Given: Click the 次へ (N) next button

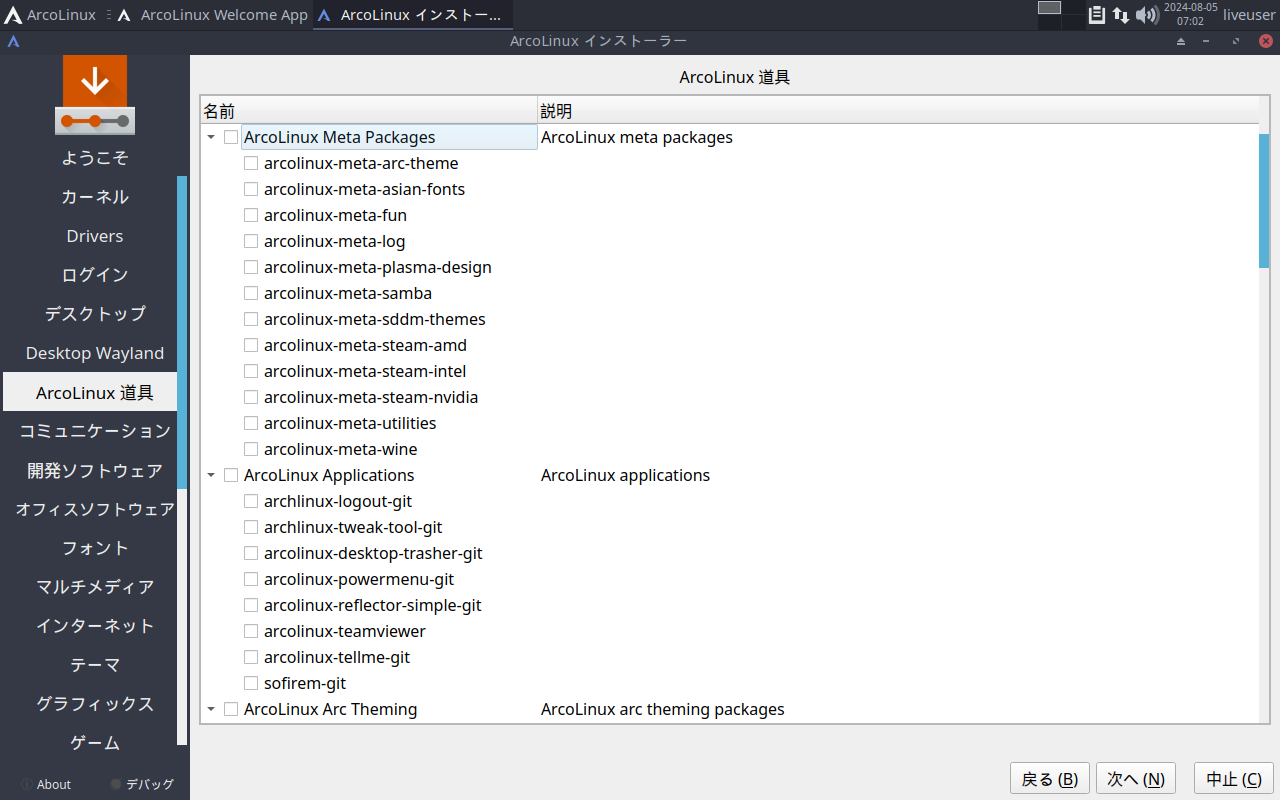Looking at the screenshot, I should click(x=1136, y=779).
